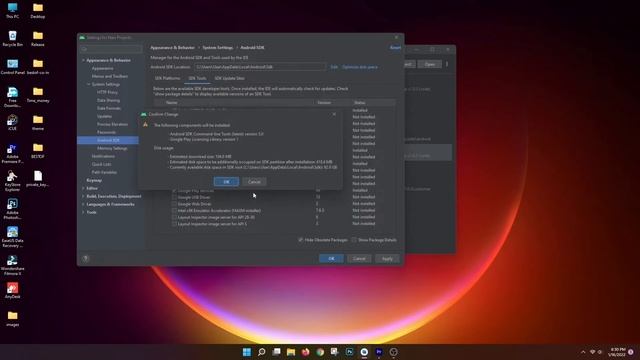Expand Languages & Frameworks node
Viewport: 640px width, 360px height.
tap(83, 204)
